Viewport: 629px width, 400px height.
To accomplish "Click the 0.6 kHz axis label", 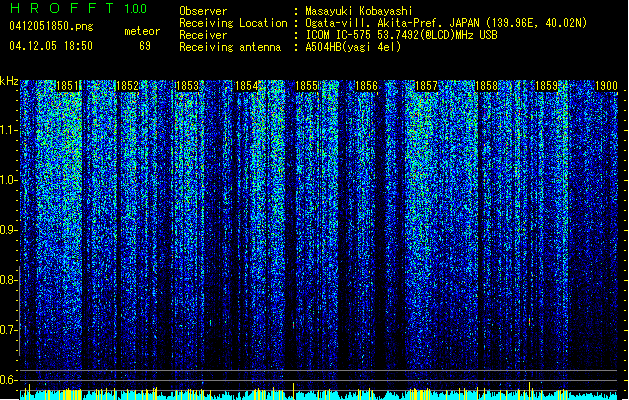I will tap(9, 380).
